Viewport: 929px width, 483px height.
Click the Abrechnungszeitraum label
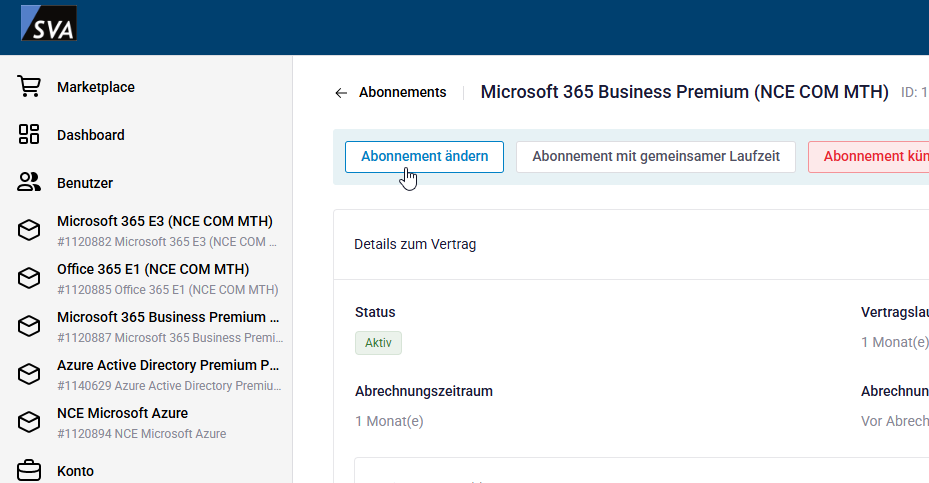[424, 391]
